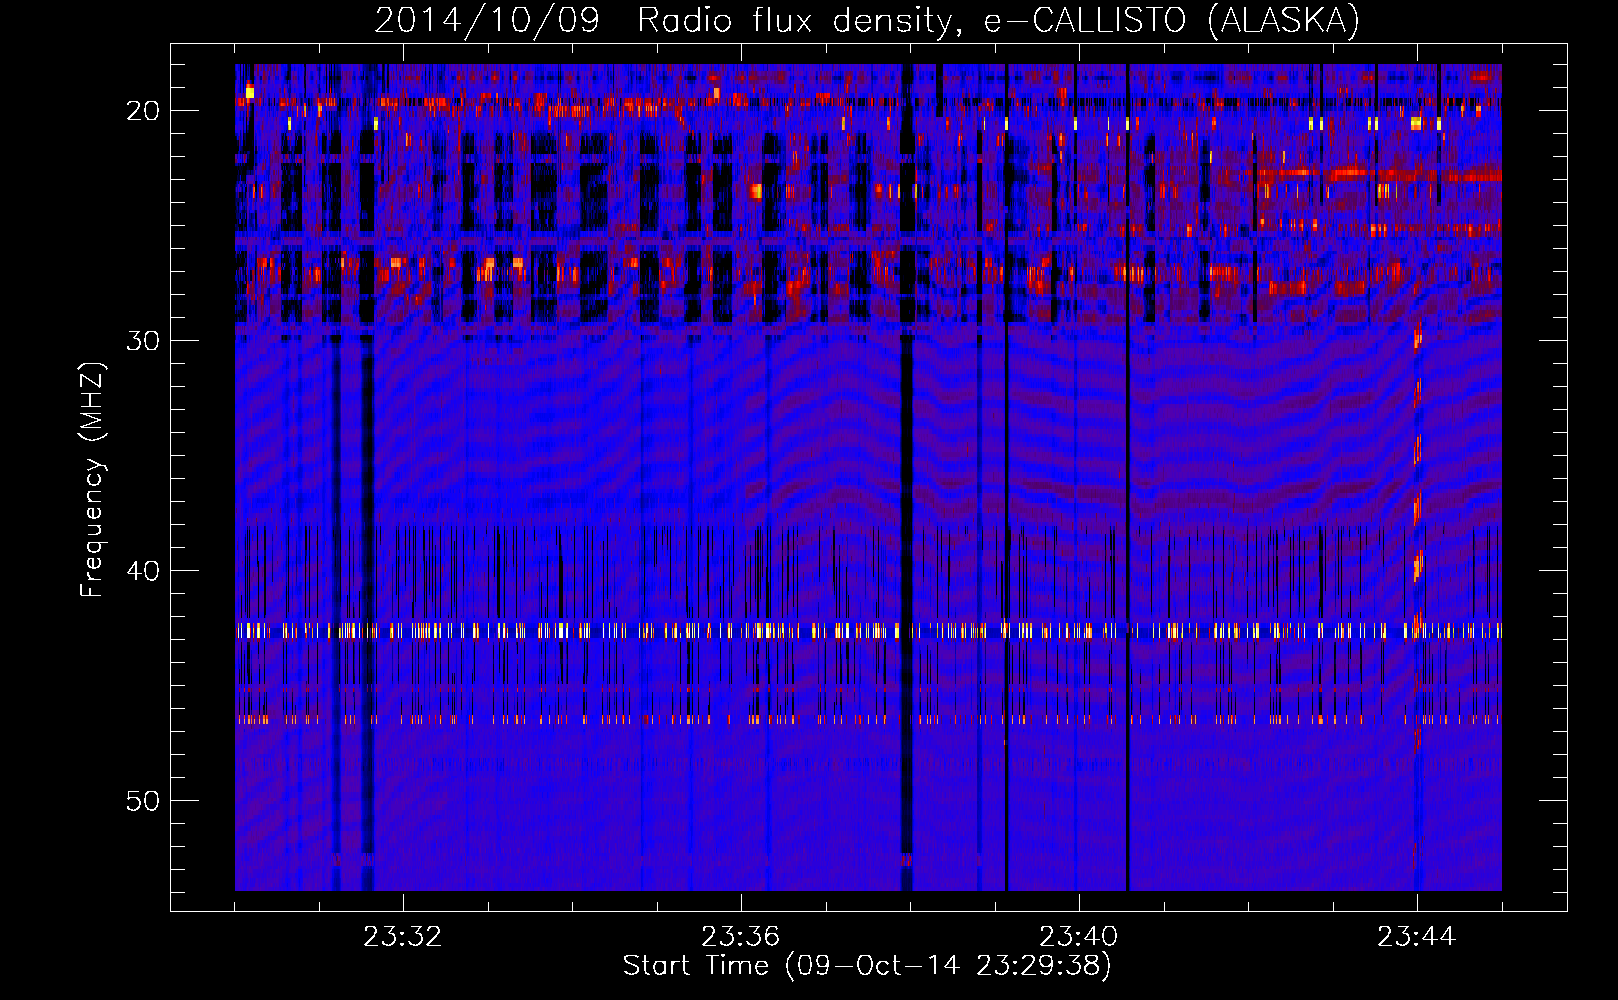Click the Frequency (MHZ) axis title

point(92,480)
